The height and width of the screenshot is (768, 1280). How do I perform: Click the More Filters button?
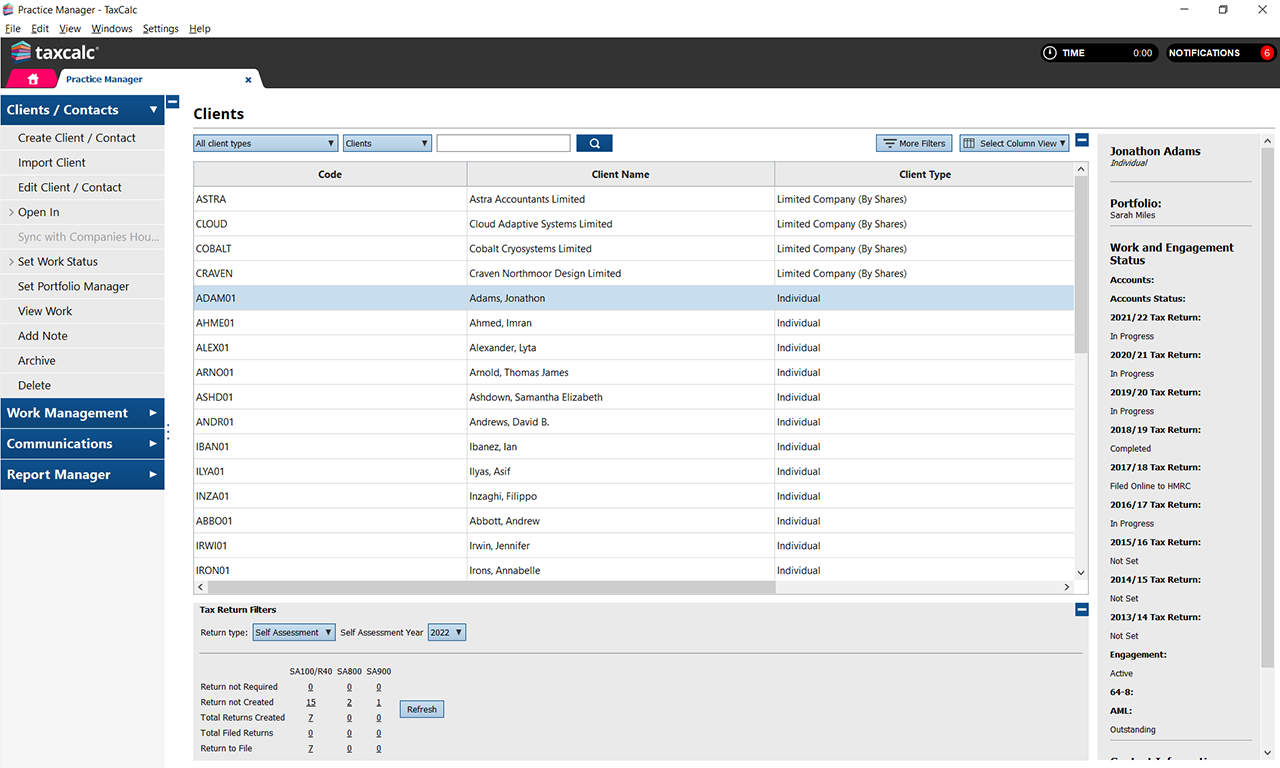pyautogui.click(x=913, y=144)
